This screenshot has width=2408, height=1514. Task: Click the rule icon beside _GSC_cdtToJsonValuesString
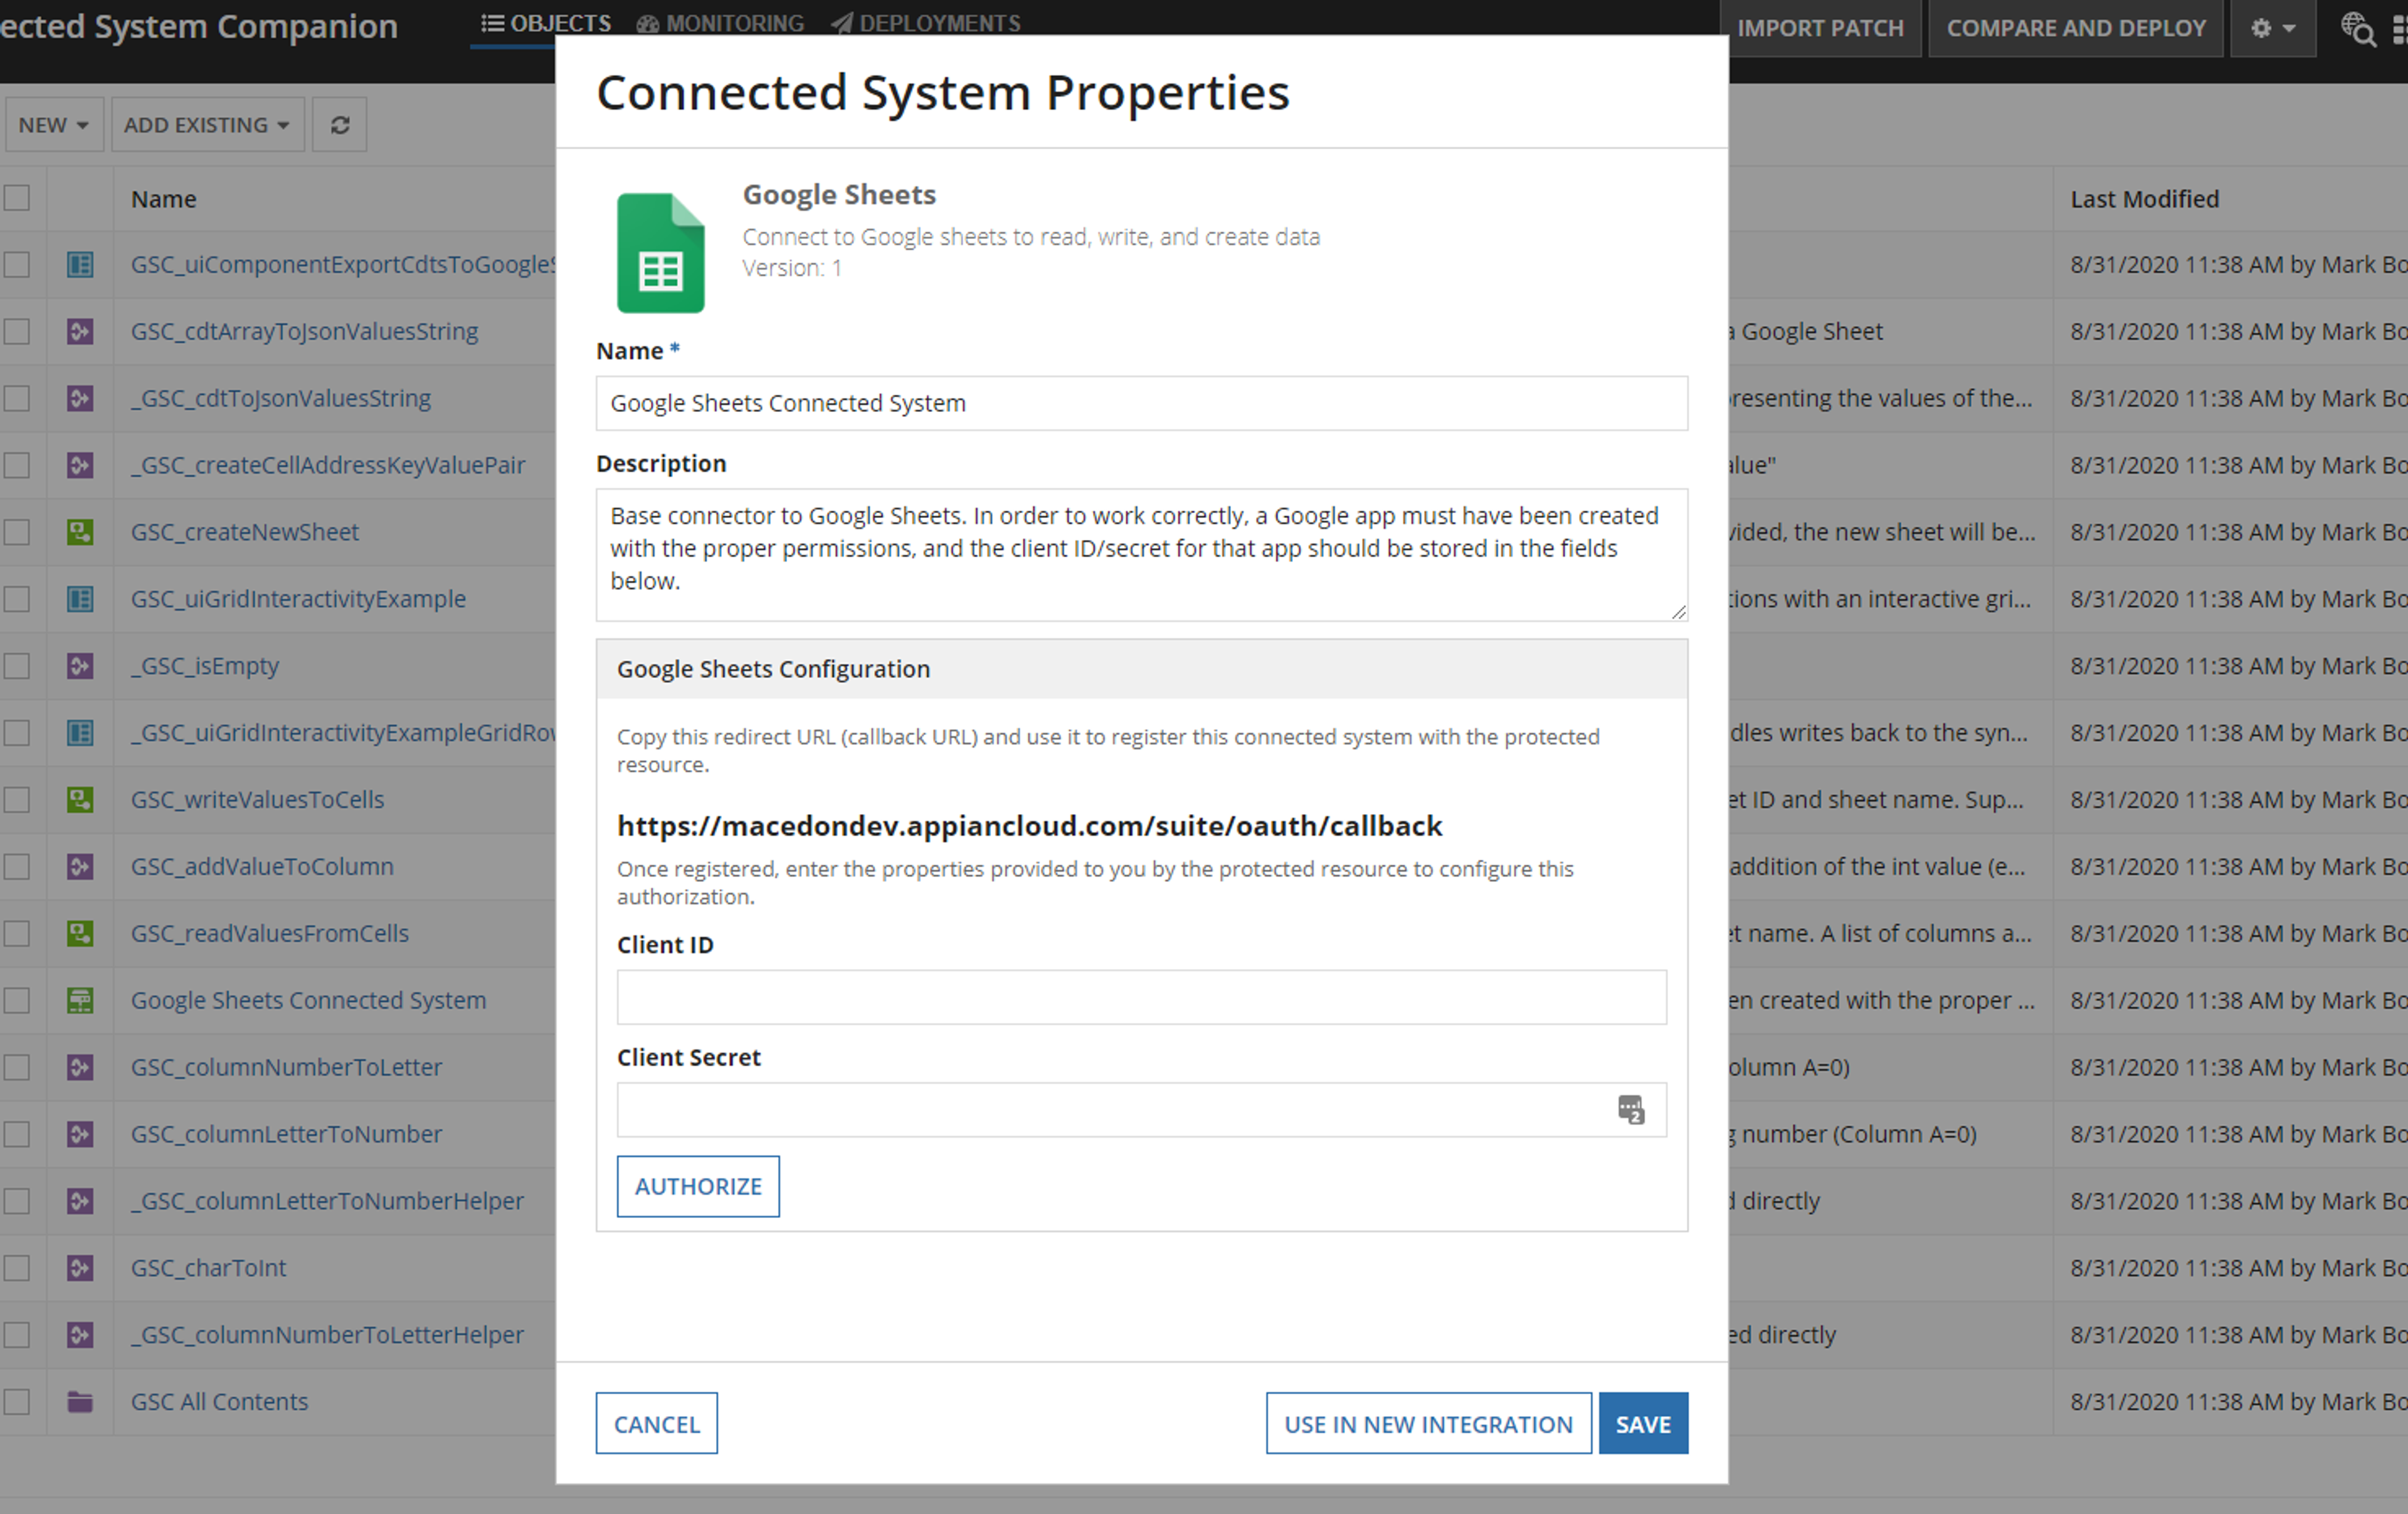[81, 399]
